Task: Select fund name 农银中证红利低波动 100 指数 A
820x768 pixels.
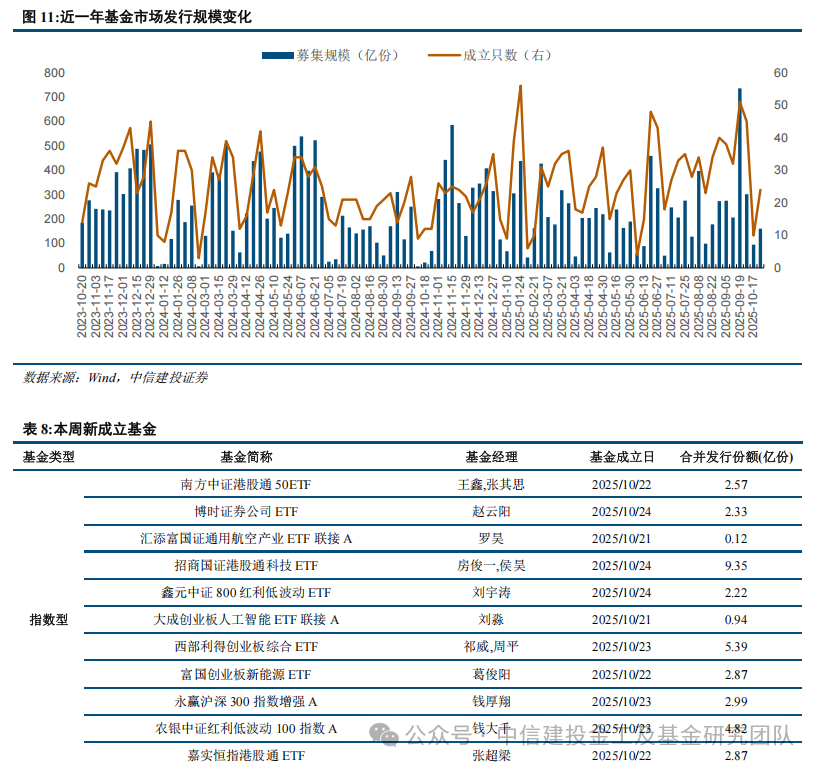Action: tap(246, 728)
